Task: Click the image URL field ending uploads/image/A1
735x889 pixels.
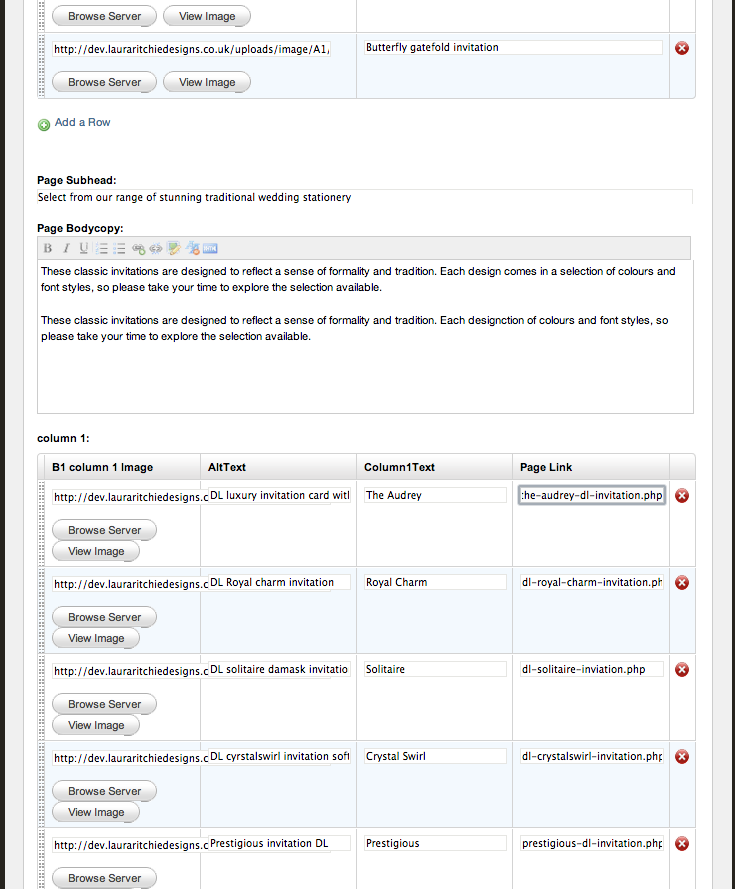Action: click(191, 49)
